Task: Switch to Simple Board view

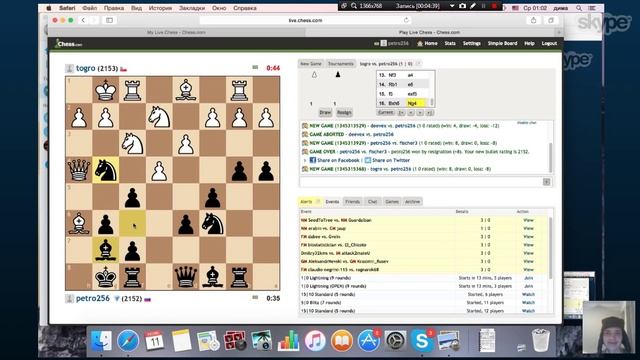Action: (502, 43)
